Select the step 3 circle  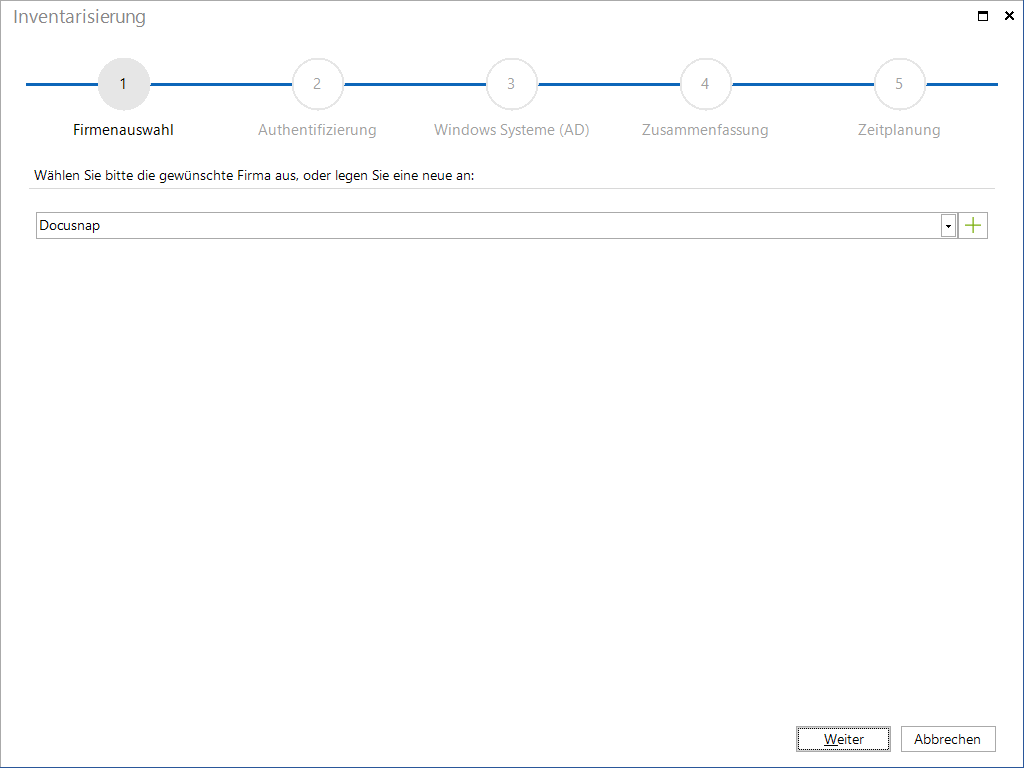[511, 84]
